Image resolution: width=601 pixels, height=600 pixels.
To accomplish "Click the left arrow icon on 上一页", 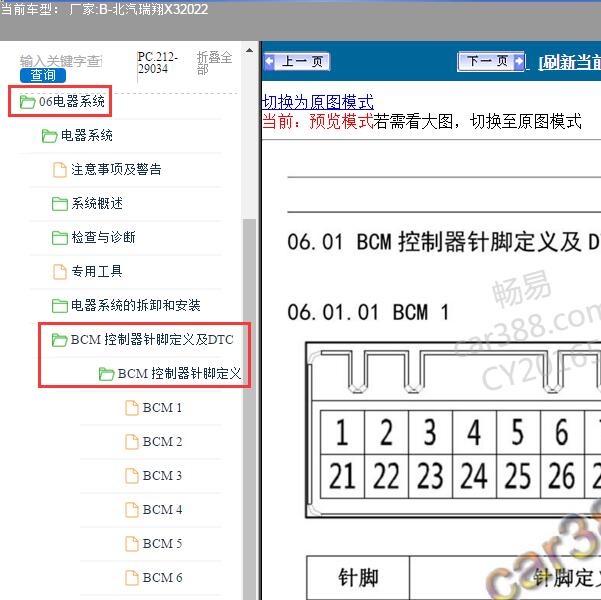I will (x=269, y=61).
